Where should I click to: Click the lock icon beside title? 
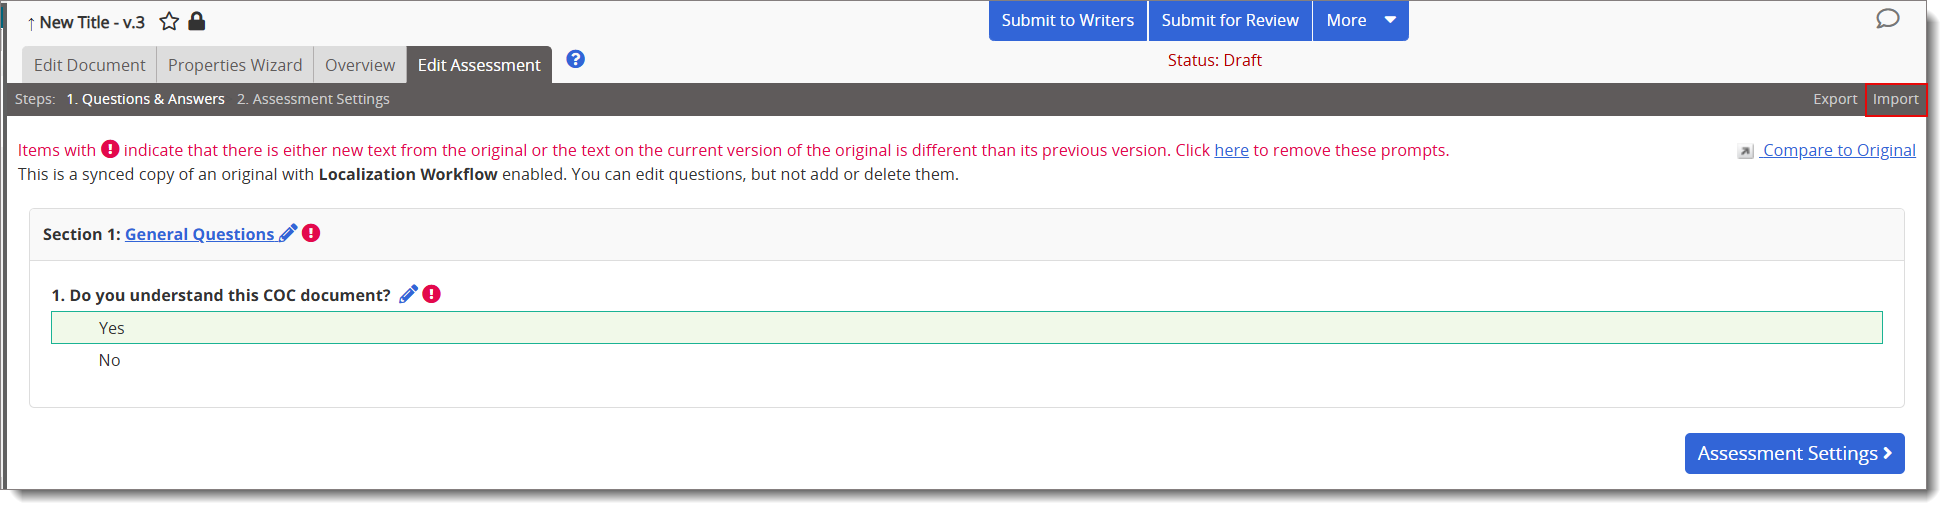pos(197,21)
